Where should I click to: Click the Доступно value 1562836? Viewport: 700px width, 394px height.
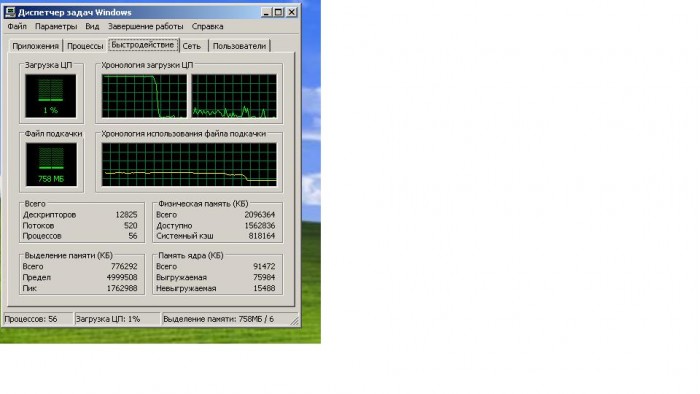[259, 225]
